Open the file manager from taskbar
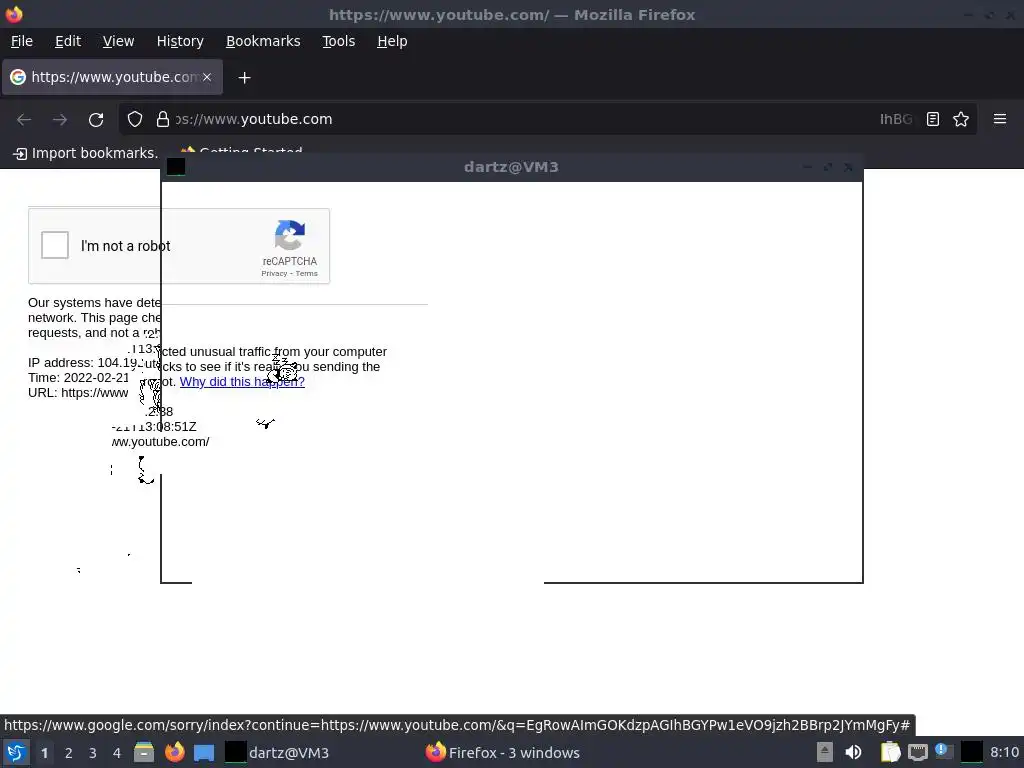 [x=144, y=752]
